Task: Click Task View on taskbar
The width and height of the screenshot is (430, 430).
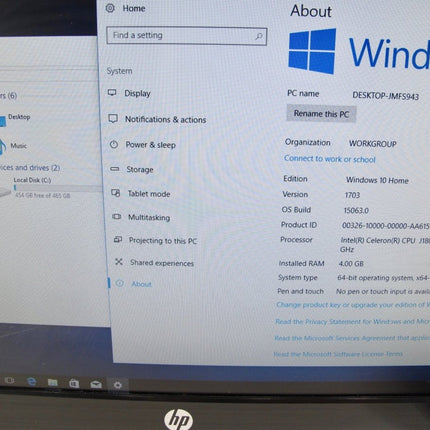Action: 10,380
